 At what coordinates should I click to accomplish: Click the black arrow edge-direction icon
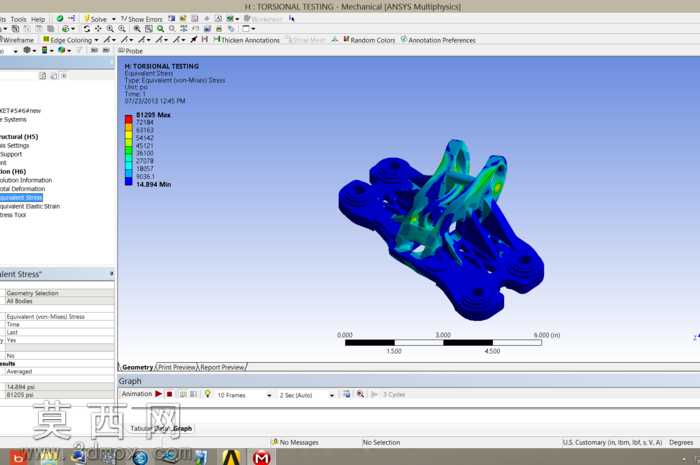pos(194,40)
